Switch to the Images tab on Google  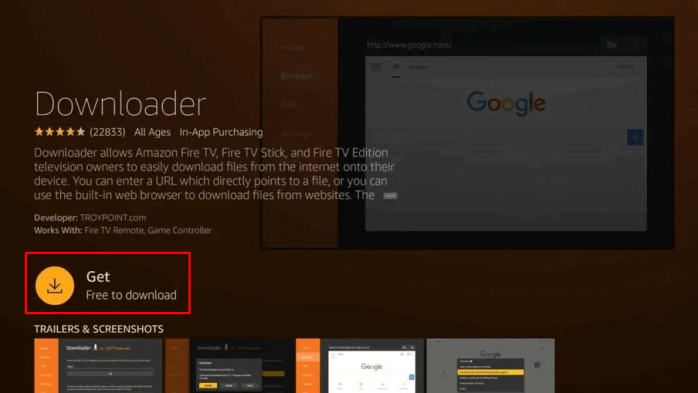pyautogui.click(x=419, y=67)
